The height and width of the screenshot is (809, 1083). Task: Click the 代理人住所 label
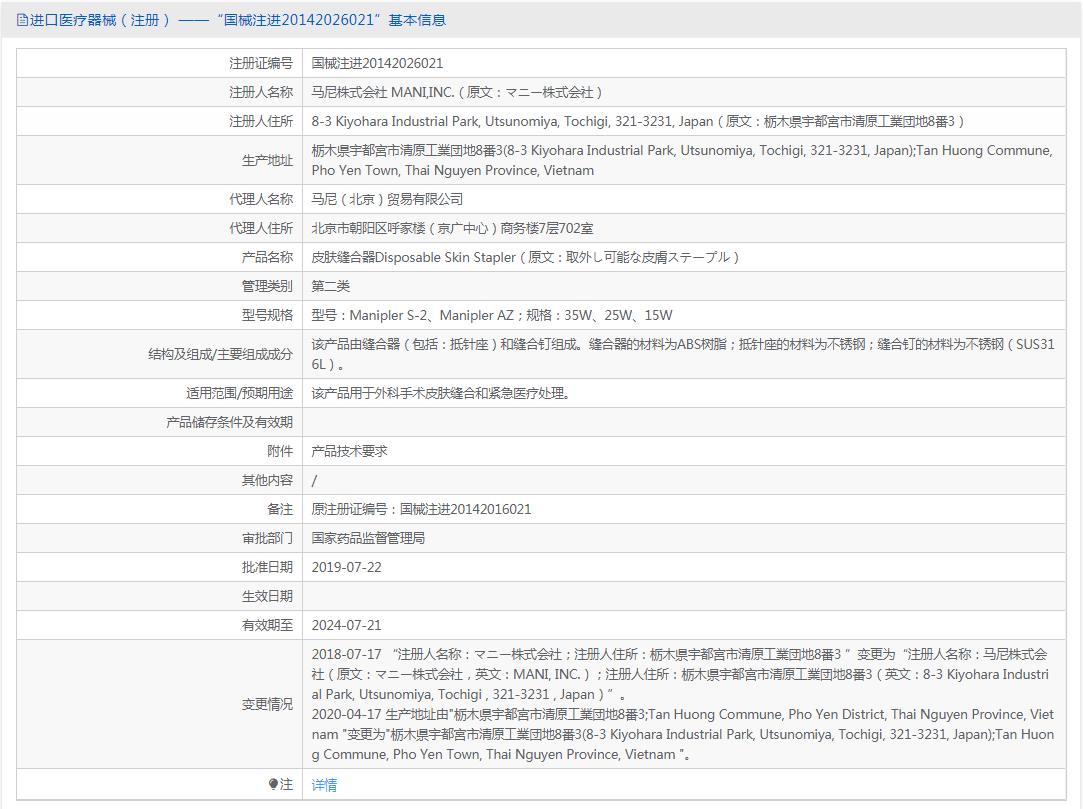pyautogui.click(x=260, y=228)
